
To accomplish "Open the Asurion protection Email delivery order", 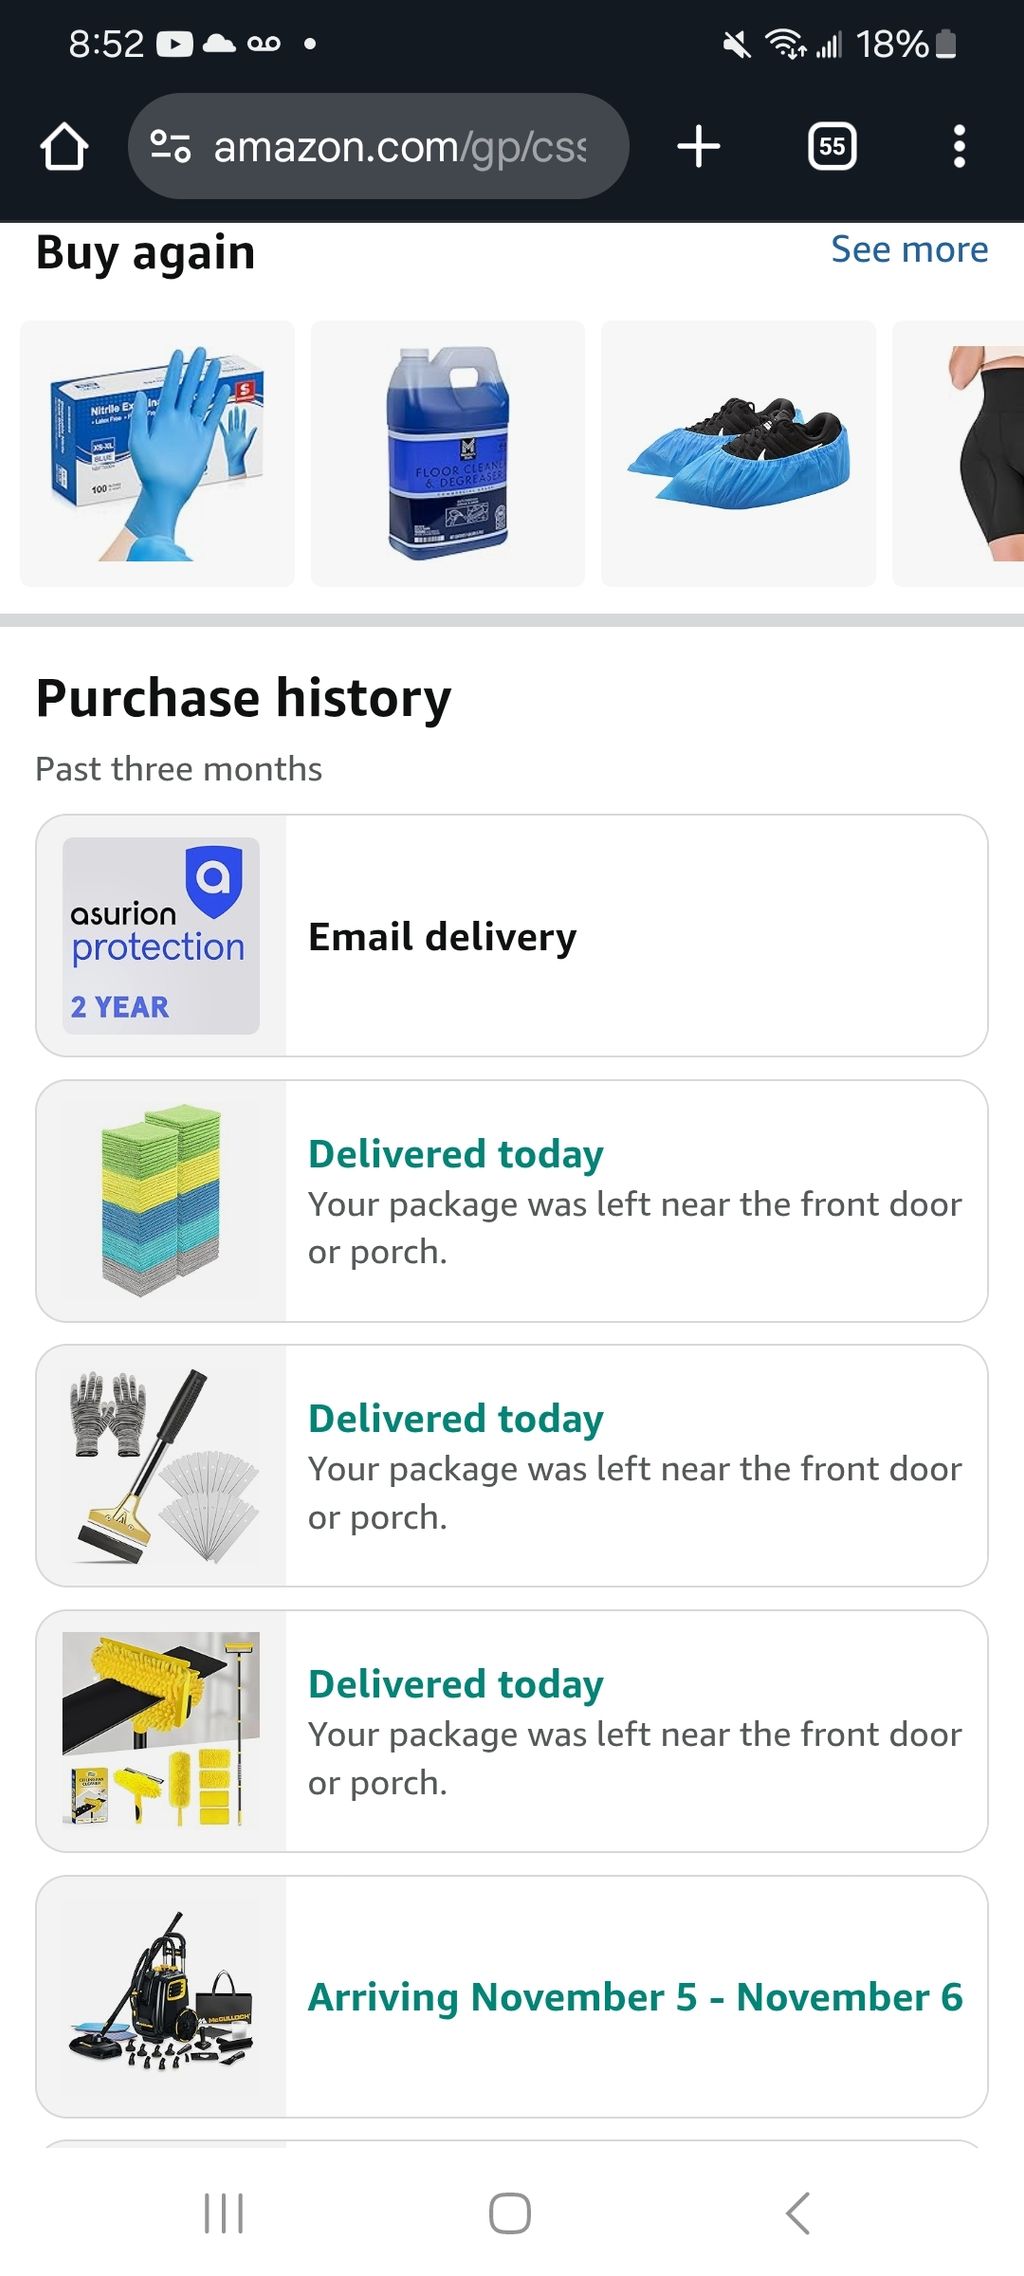I will click(636, 936).
